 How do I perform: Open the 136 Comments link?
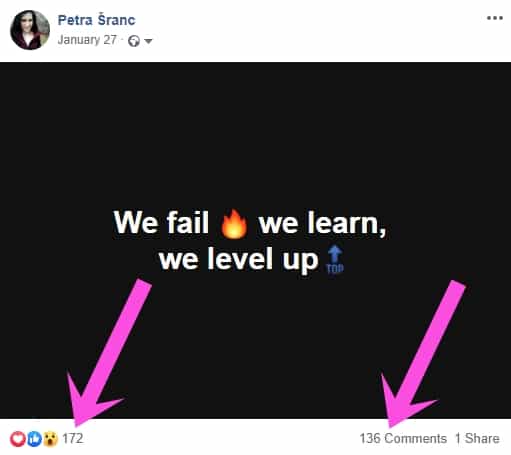click(x=403, y=438)
